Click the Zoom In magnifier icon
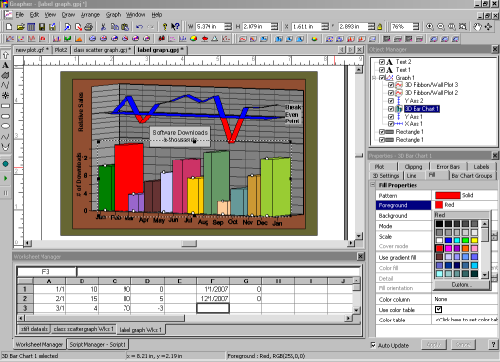The image size is (500, 362). 430,27
